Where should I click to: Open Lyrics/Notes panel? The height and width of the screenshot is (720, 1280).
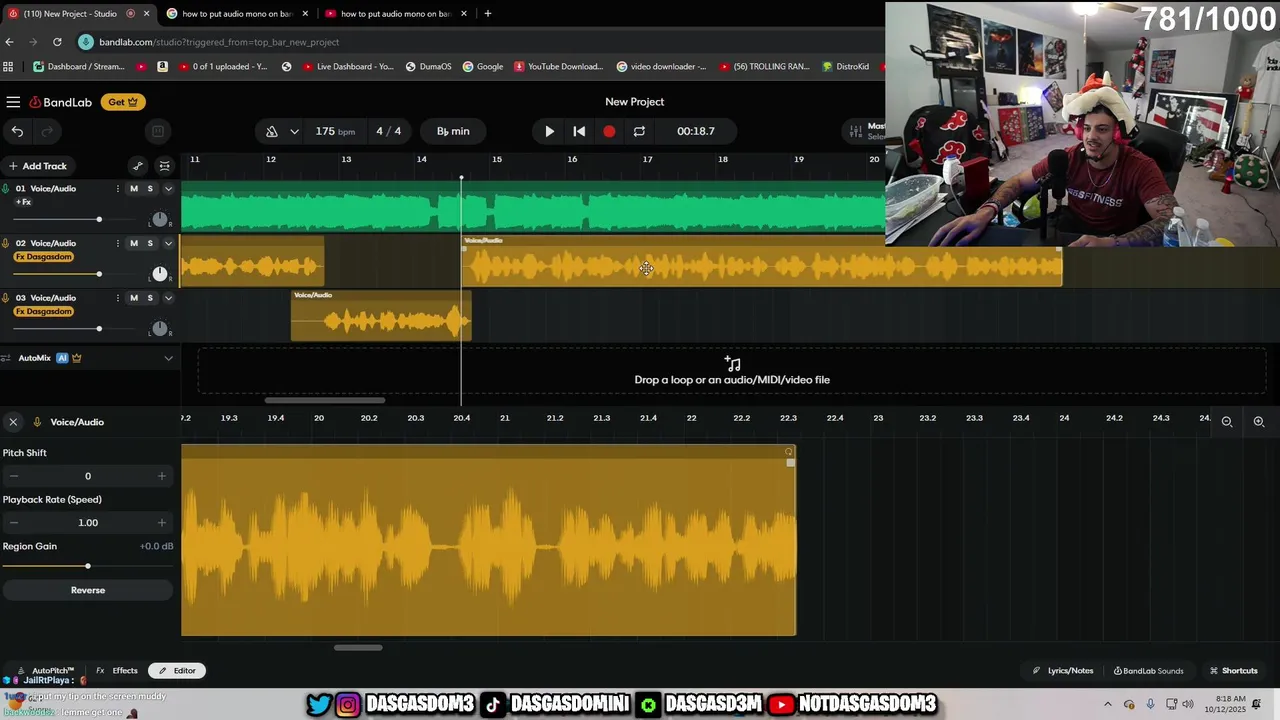coord(1063,671)
